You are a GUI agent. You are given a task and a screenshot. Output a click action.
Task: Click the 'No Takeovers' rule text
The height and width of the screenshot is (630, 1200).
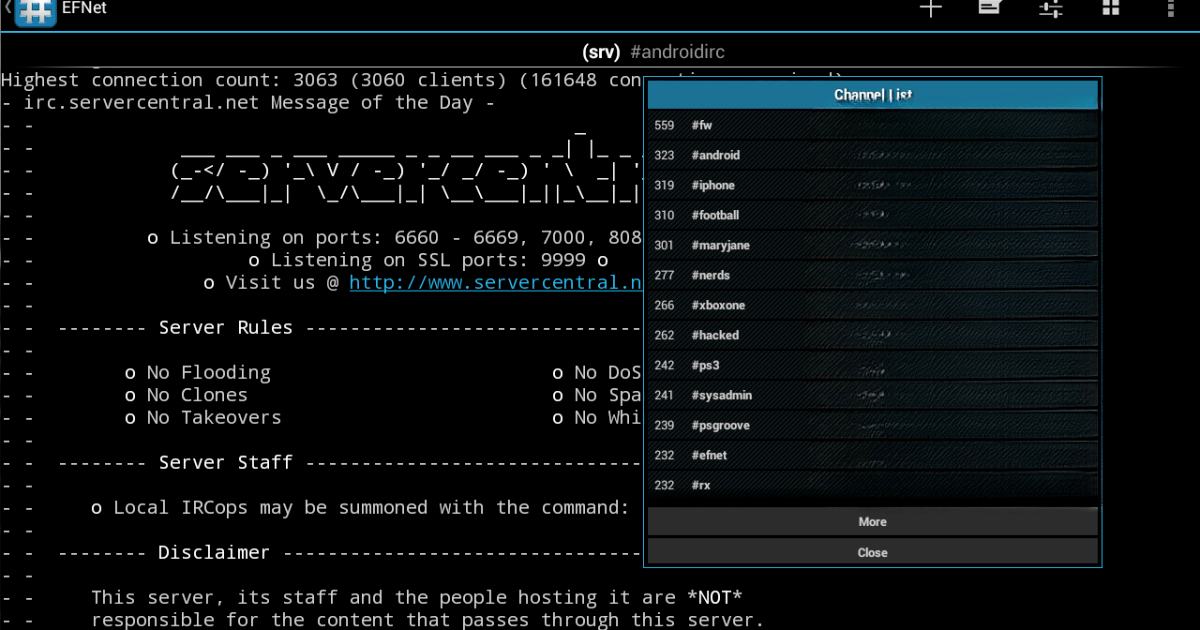(203, 417)
